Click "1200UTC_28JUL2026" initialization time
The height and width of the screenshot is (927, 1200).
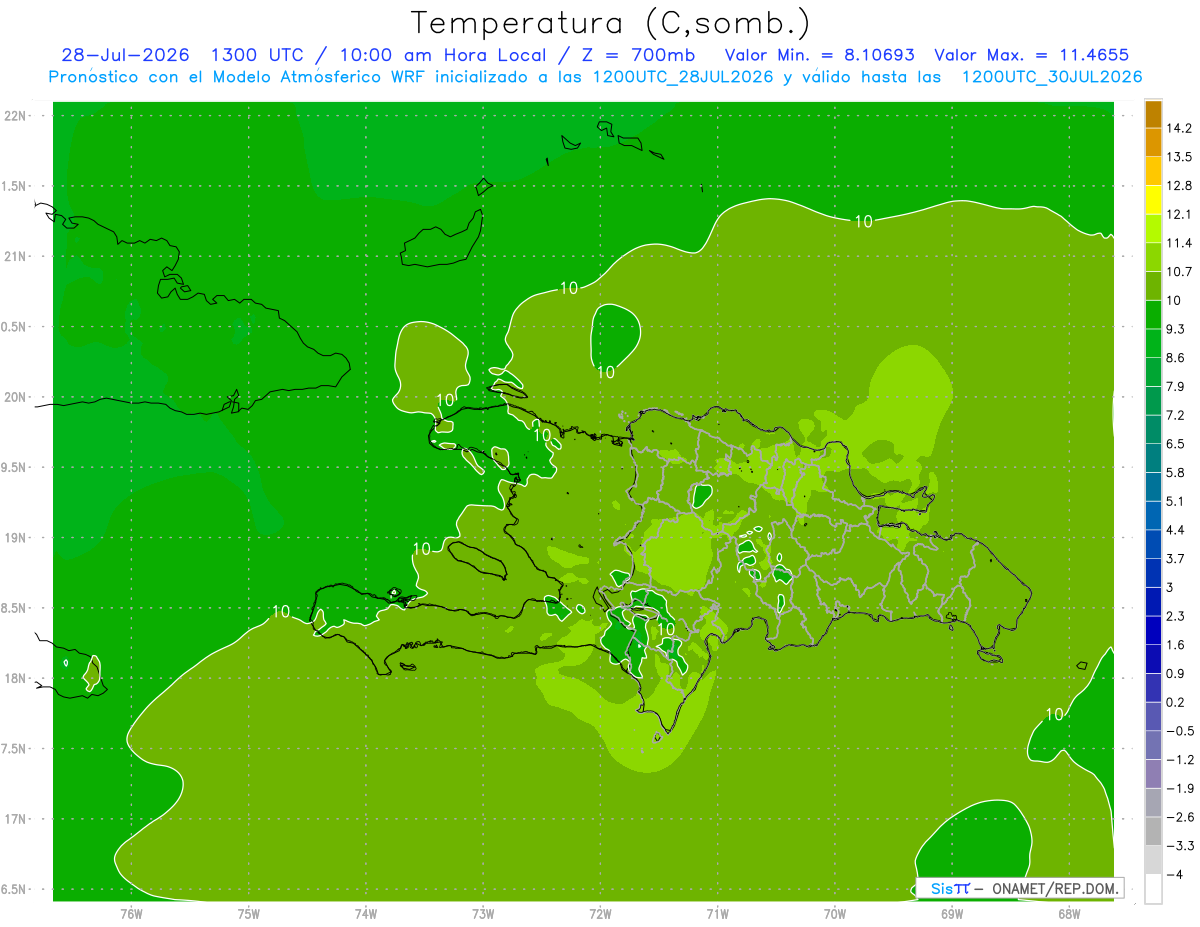click(x=683, y=76)
